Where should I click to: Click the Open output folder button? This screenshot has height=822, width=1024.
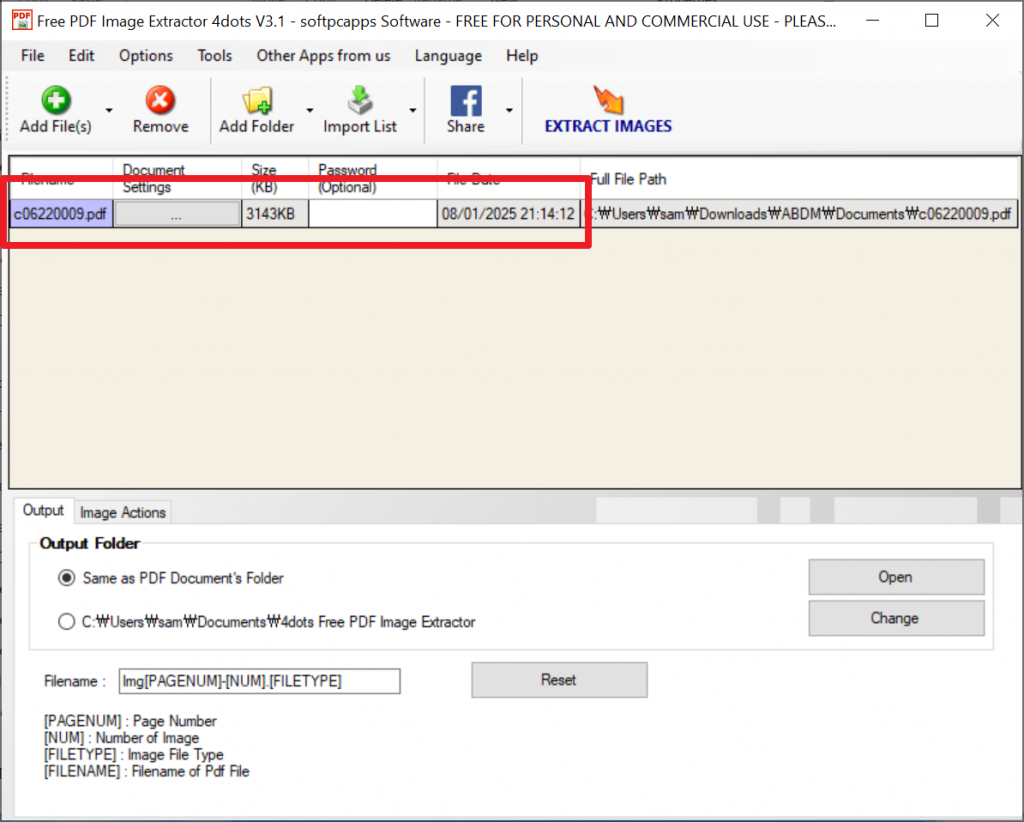coord(896,577)
